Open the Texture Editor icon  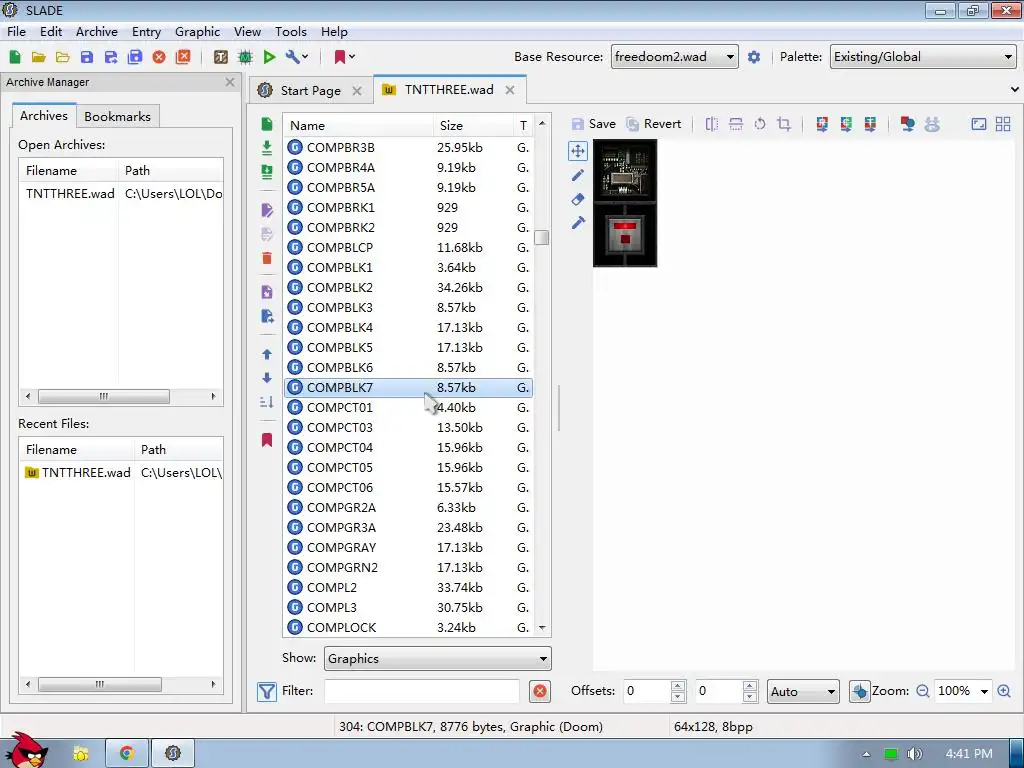tap(221, 57)
